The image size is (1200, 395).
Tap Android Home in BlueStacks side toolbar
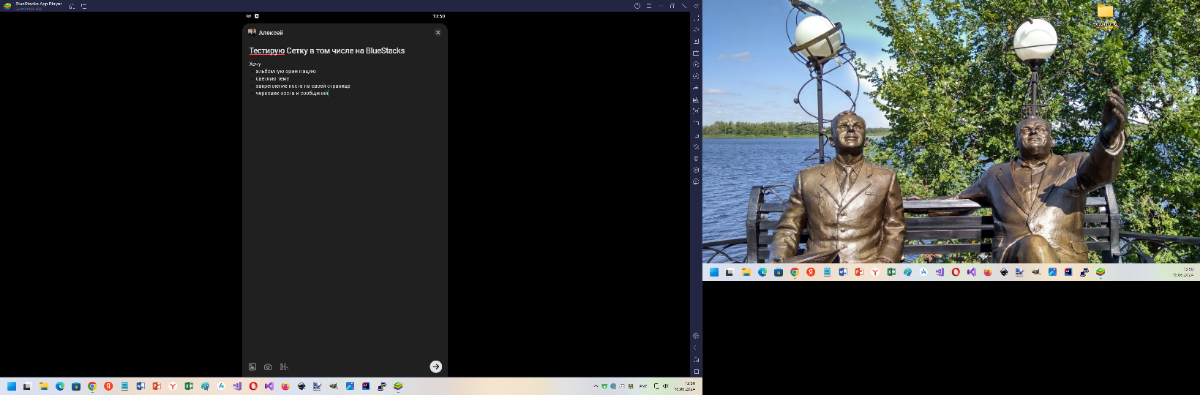point(696,360)
